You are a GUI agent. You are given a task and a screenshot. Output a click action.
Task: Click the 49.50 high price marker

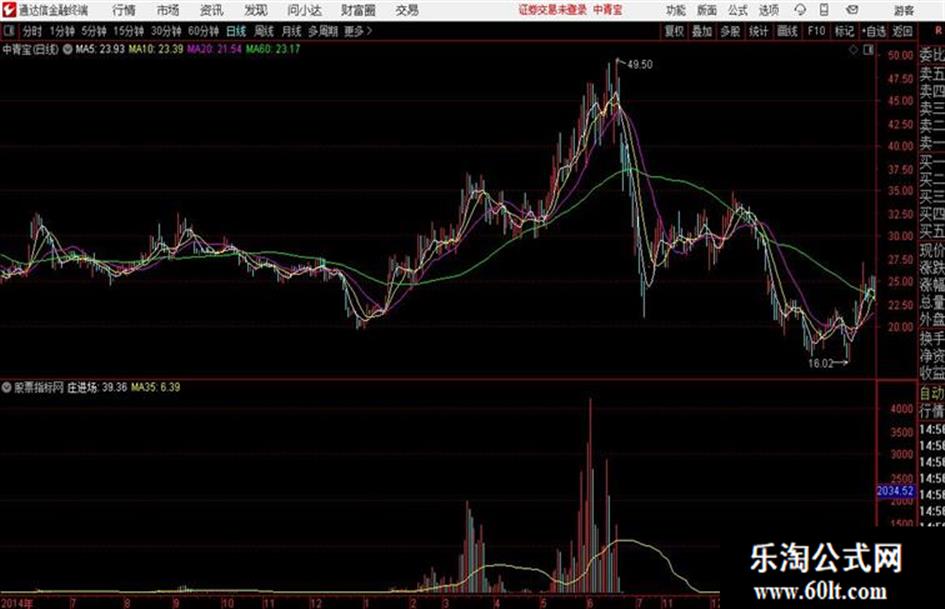(x=639, y=65)
